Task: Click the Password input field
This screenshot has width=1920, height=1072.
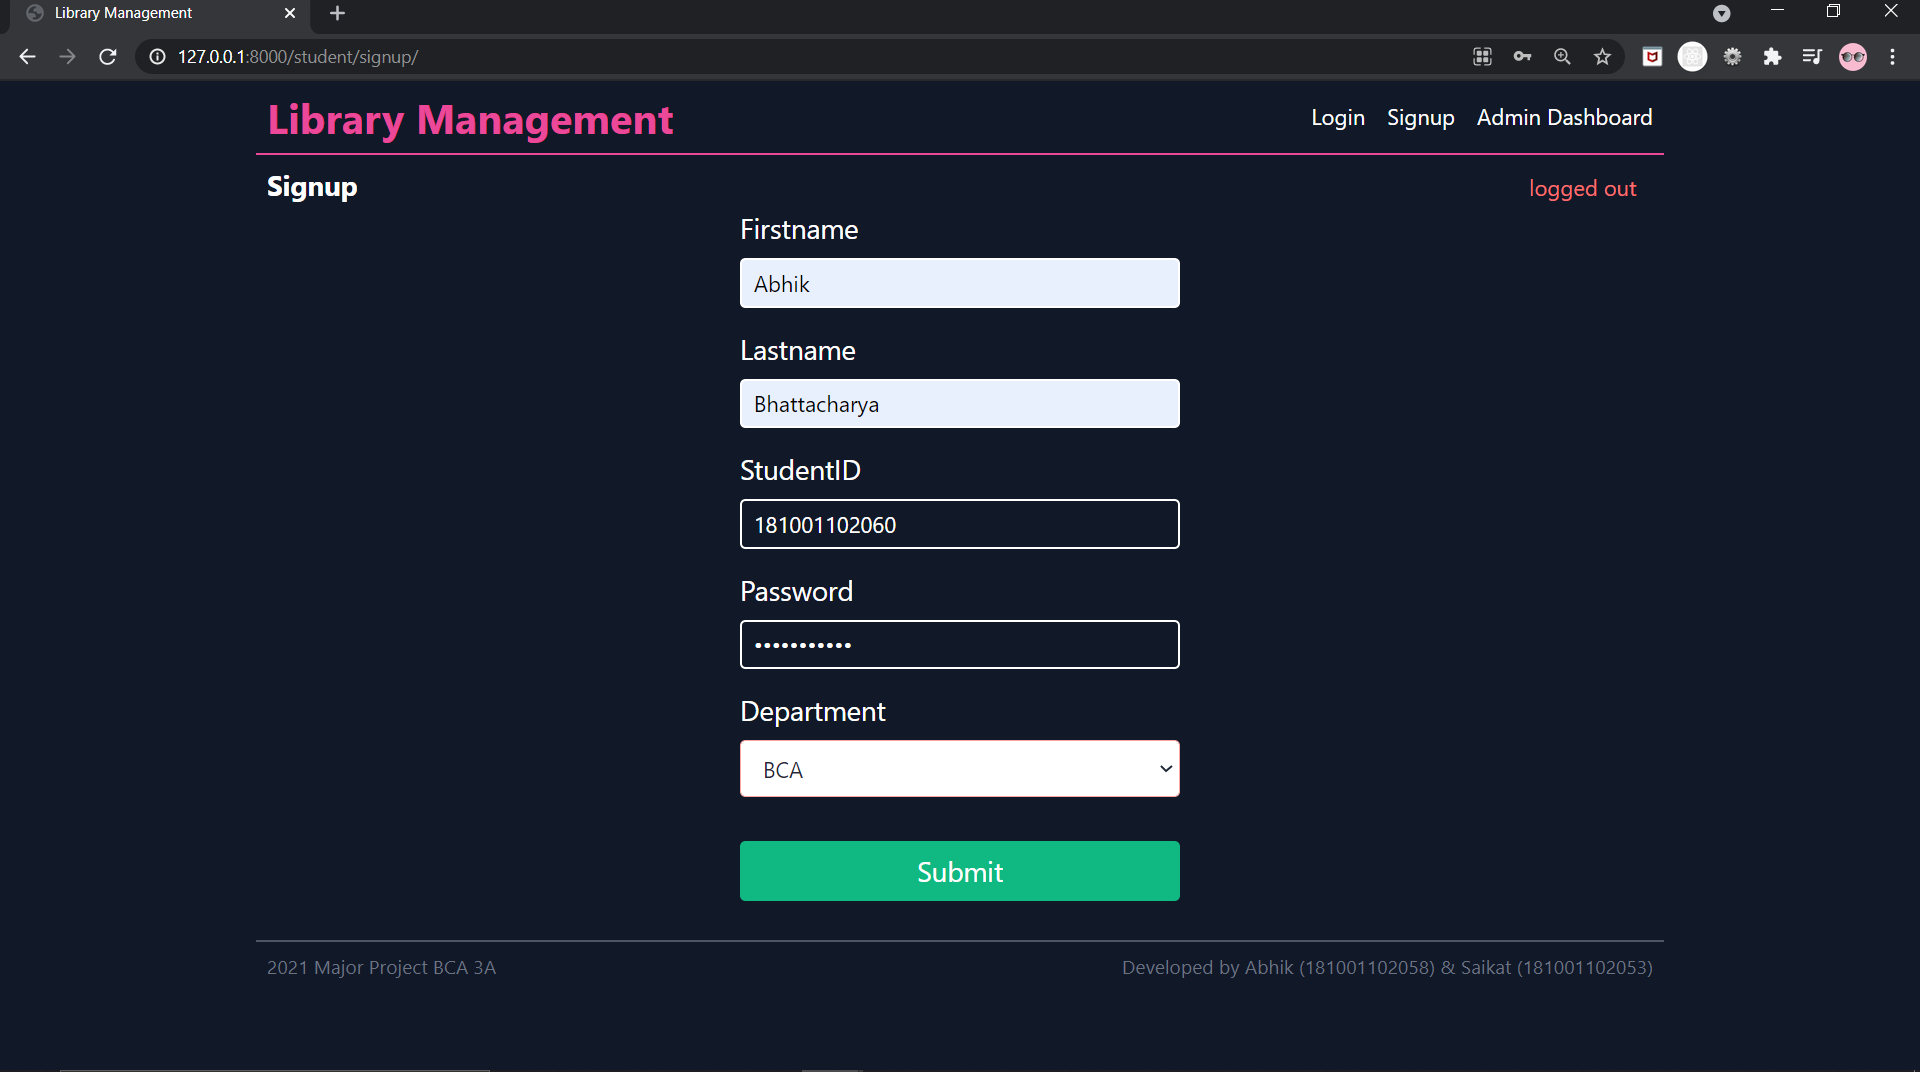Action: click(960, 645)
